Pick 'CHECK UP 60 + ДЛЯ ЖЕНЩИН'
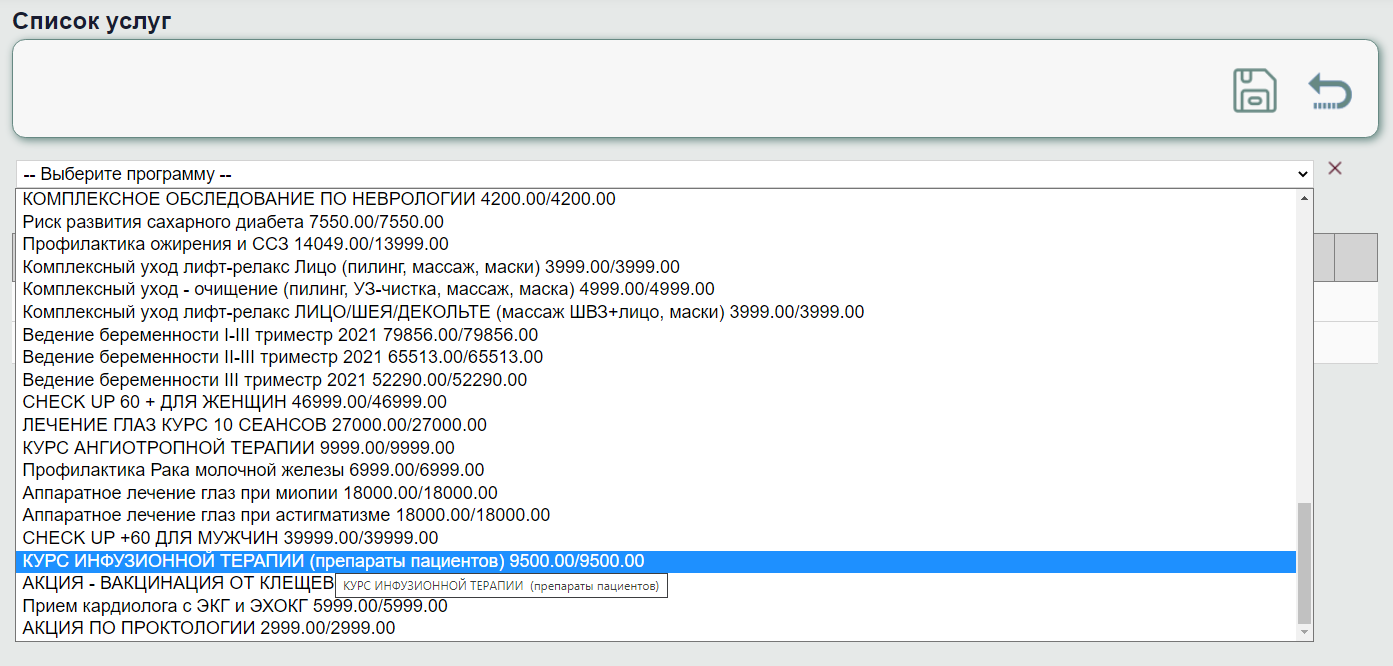1393x666 pixels. click(234, 402)
